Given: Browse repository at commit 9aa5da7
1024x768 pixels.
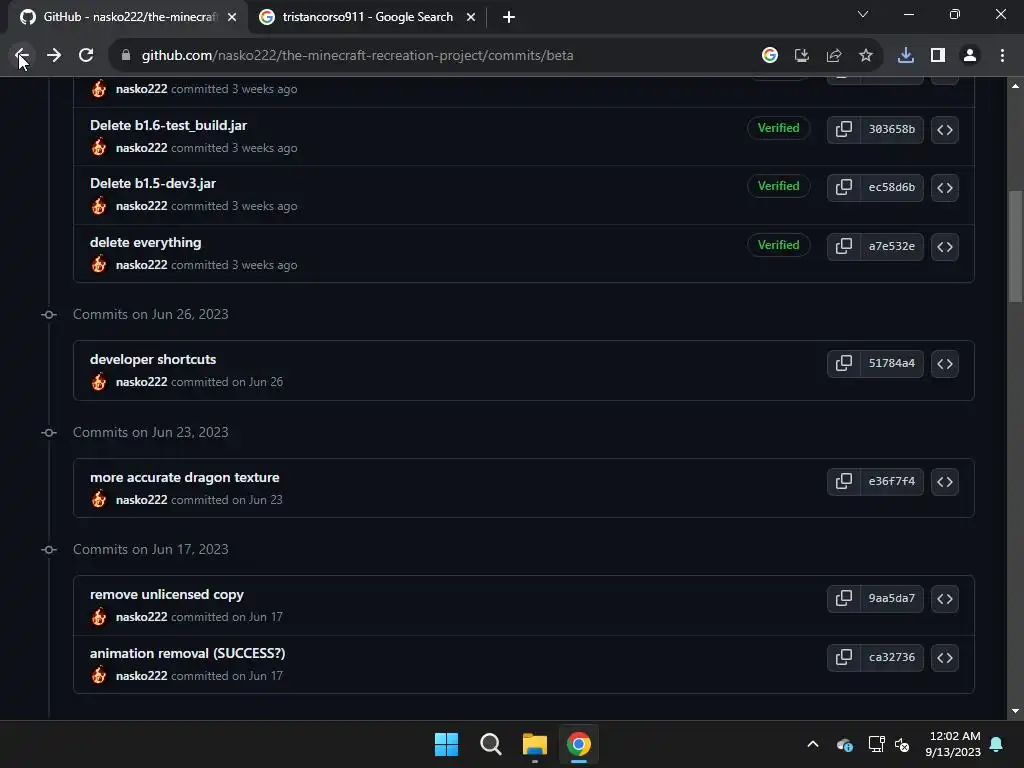Looking at the screenshot, I should click(944, 599).
